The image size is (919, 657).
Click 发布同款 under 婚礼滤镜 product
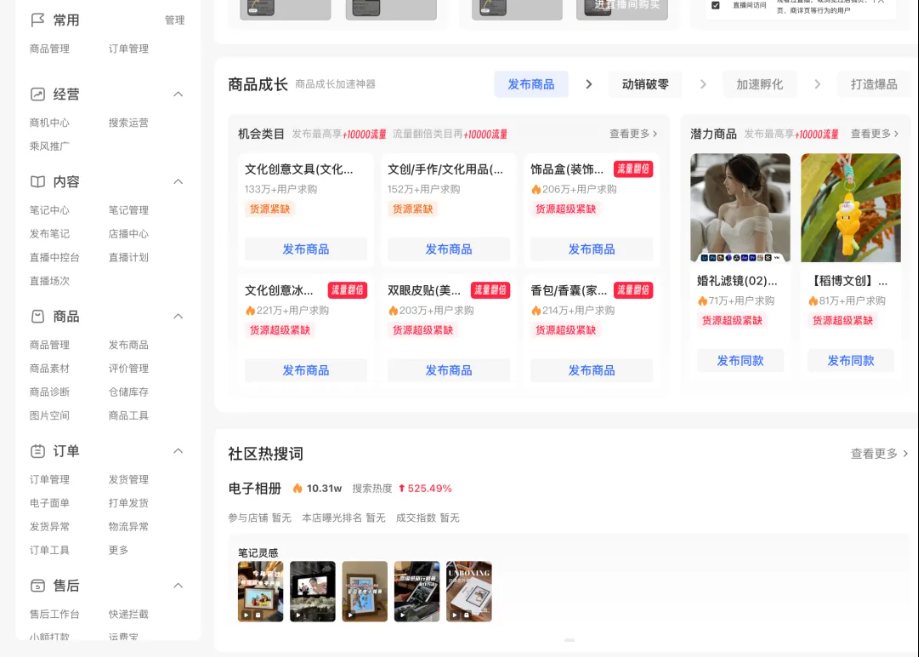click(740, 360)
